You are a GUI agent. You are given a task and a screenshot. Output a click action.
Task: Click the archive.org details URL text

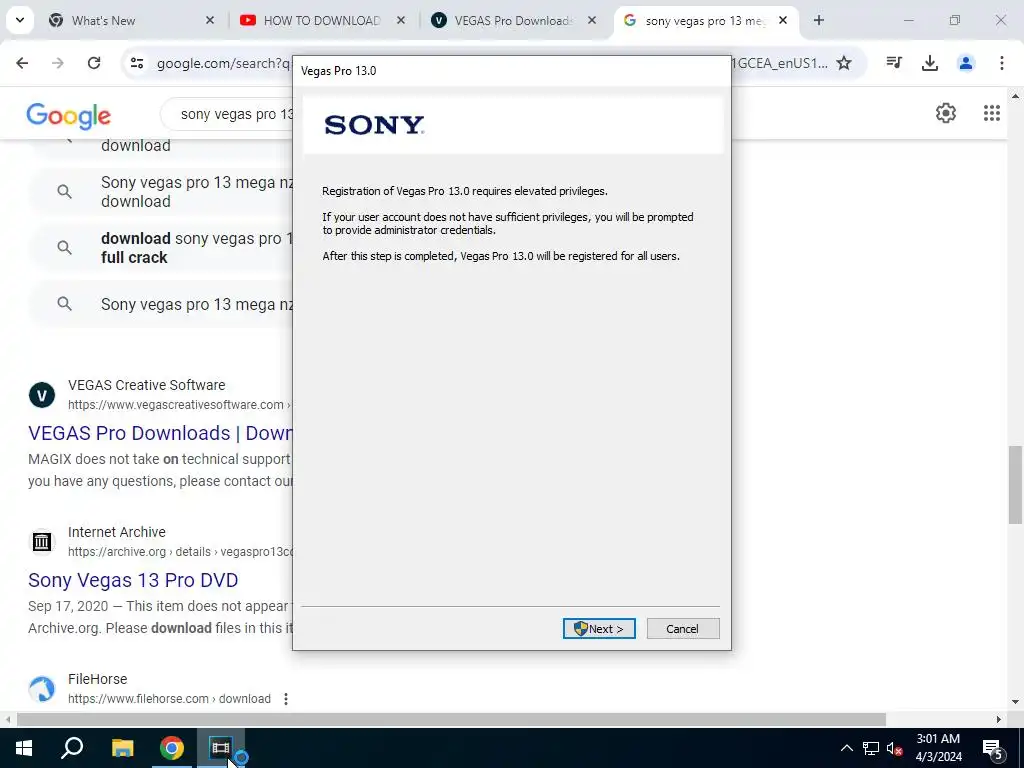[x=180, y=552]
